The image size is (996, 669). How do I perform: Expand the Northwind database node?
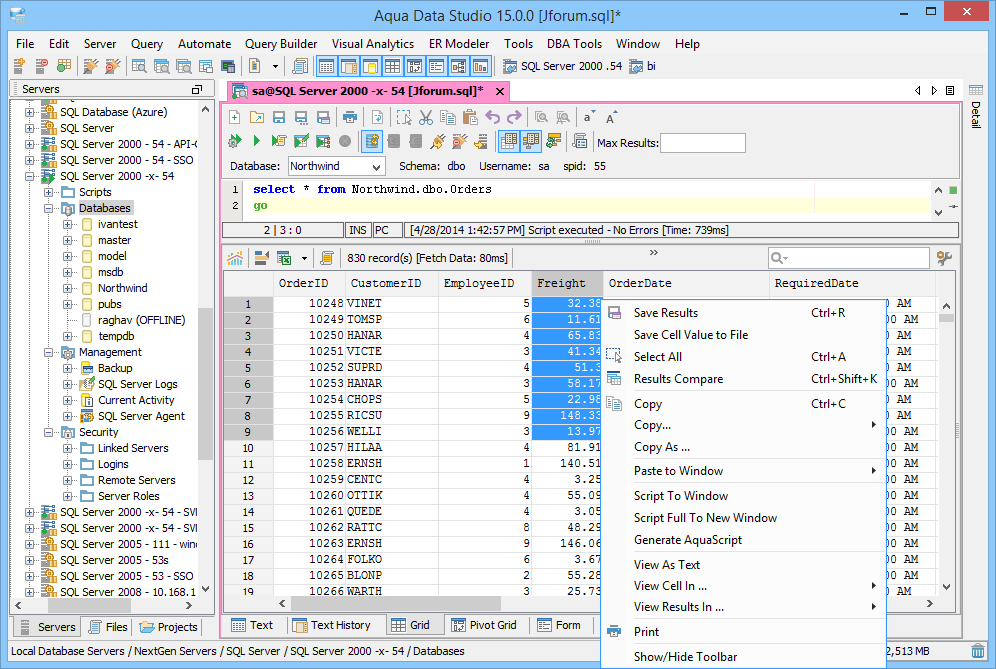(67, 288)
